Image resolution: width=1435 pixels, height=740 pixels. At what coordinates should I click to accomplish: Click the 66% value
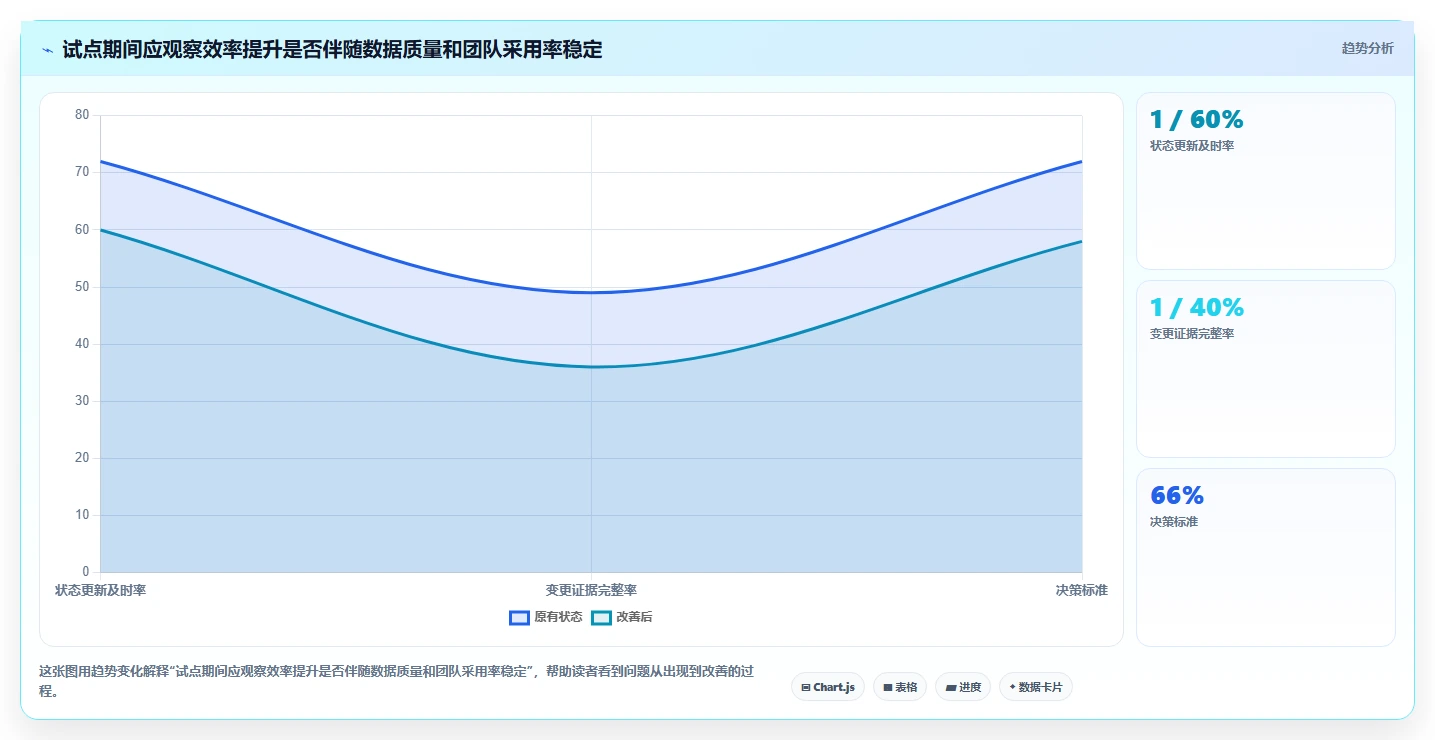click(x=1177, y=496)
